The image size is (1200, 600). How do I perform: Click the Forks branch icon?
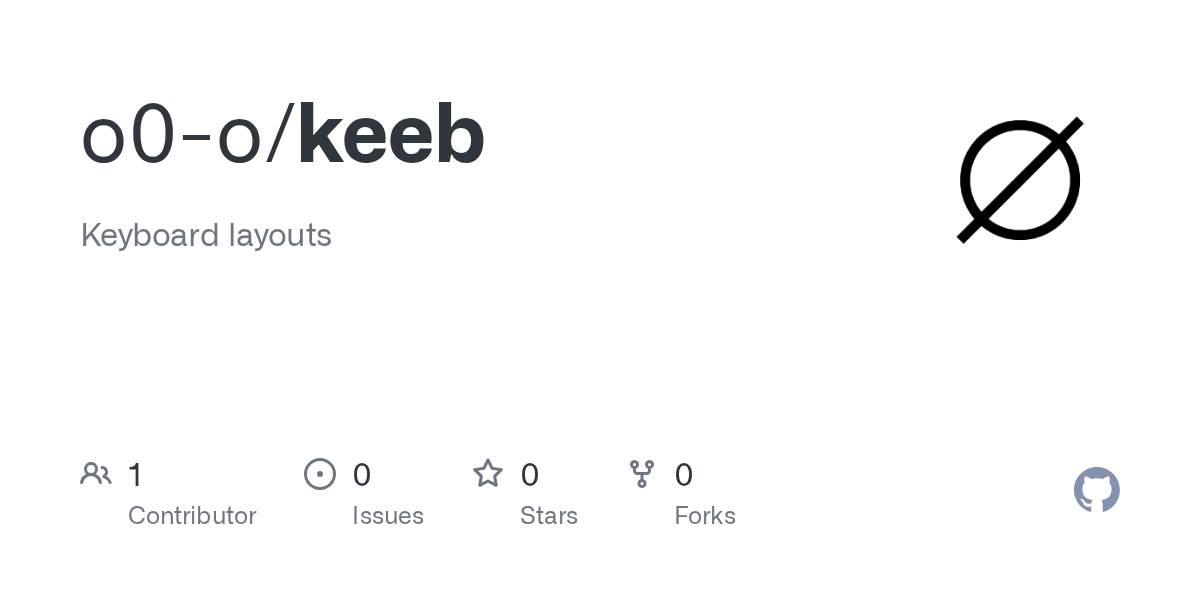coord(642,474)
